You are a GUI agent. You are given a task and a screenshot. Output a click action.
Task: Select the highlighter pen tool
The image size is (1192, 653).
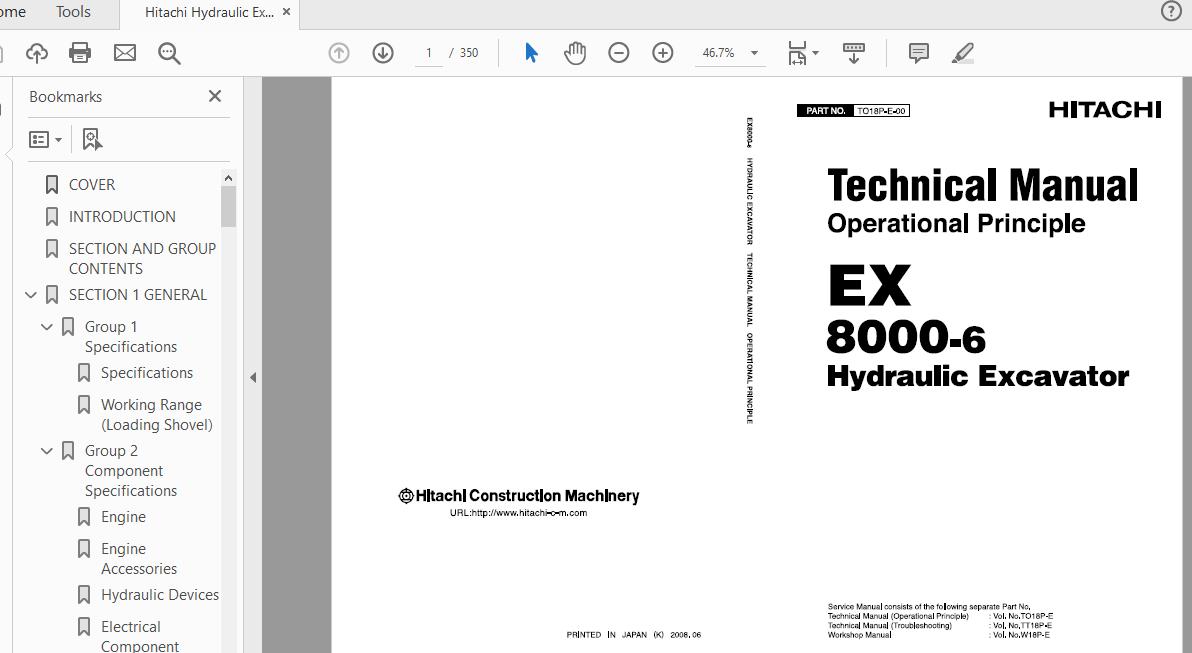[x=962, y=52]
